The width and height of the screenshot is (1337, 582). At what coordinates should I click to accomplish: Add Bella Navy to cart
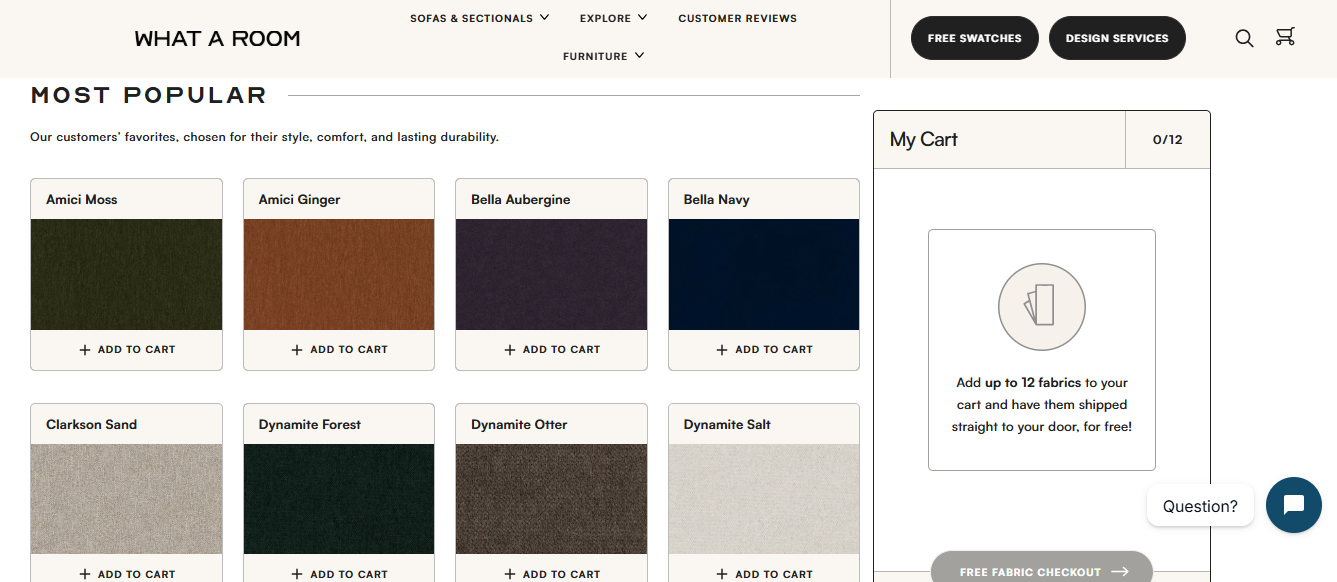(764, 350)
